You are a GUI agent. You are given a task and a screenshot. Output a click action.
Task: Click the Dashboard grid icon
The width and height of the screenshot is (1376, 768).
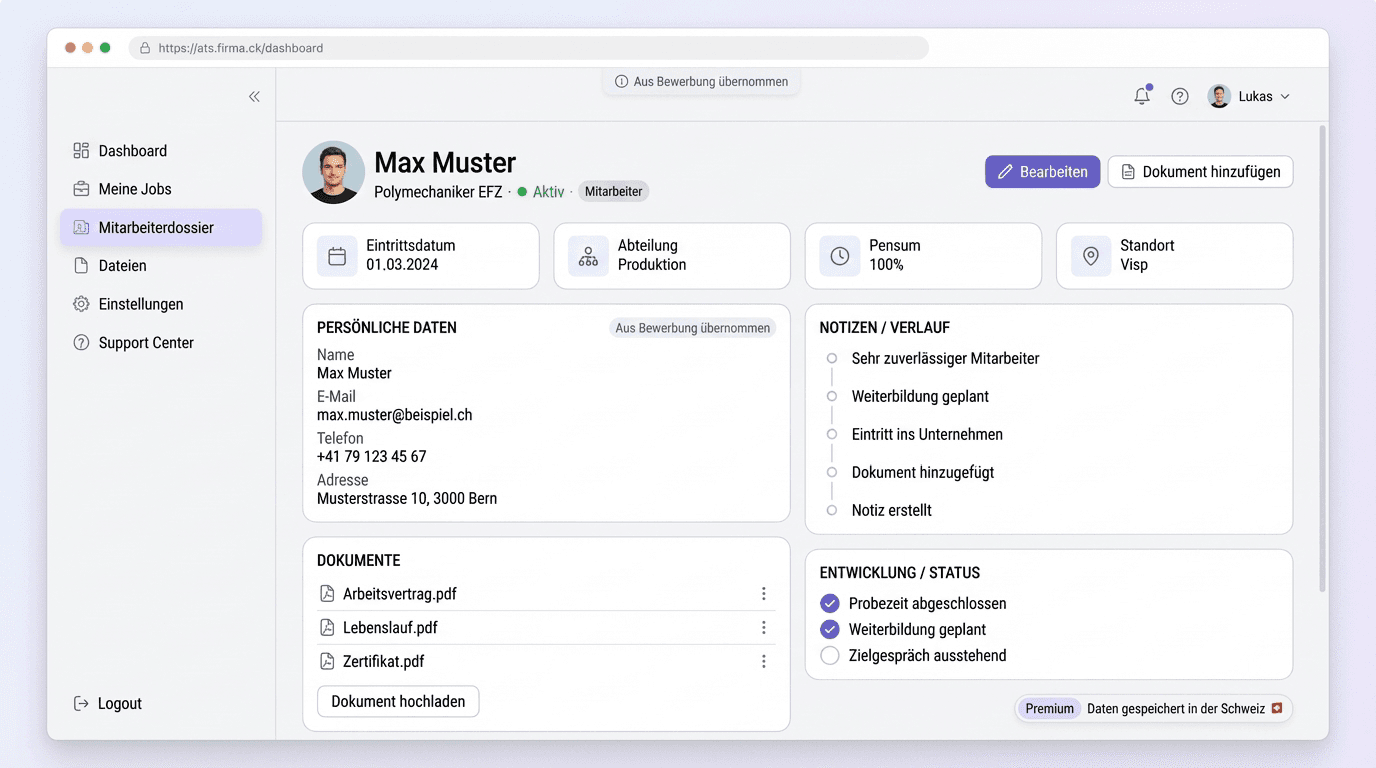click(x=81, y=151)
